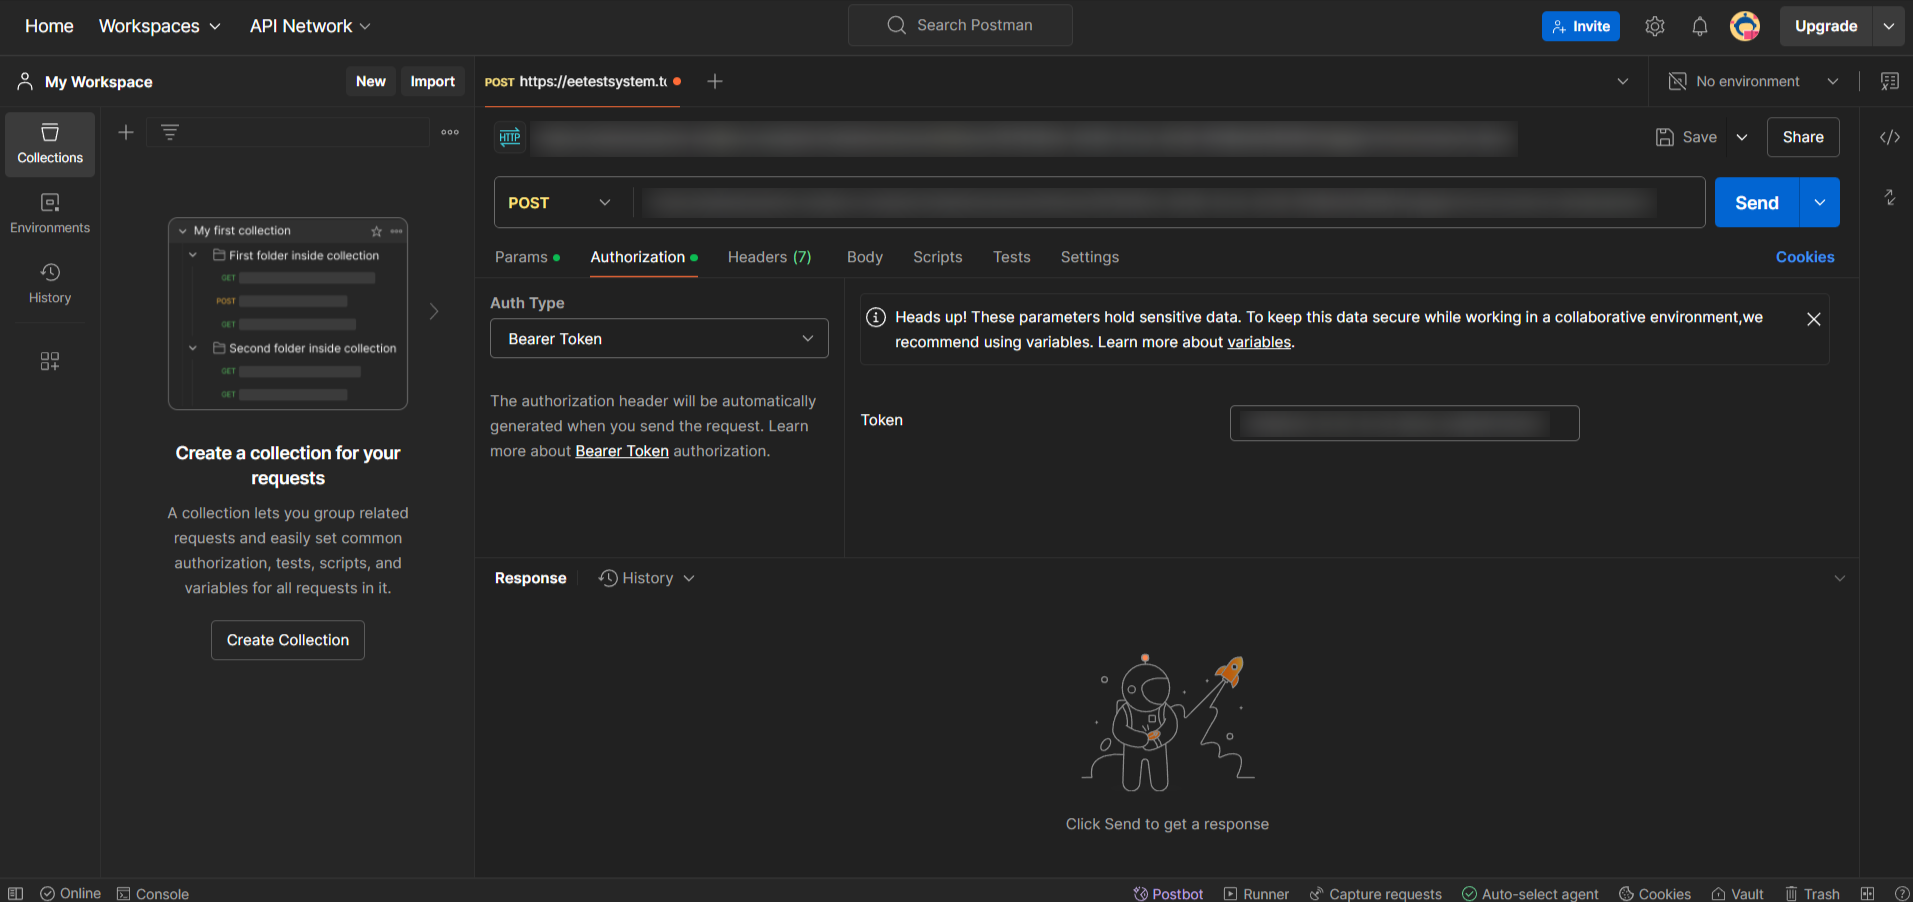This screenshot has width=1913, height=902.
Task: Open the Console in status bar
Action: point(153,893)
